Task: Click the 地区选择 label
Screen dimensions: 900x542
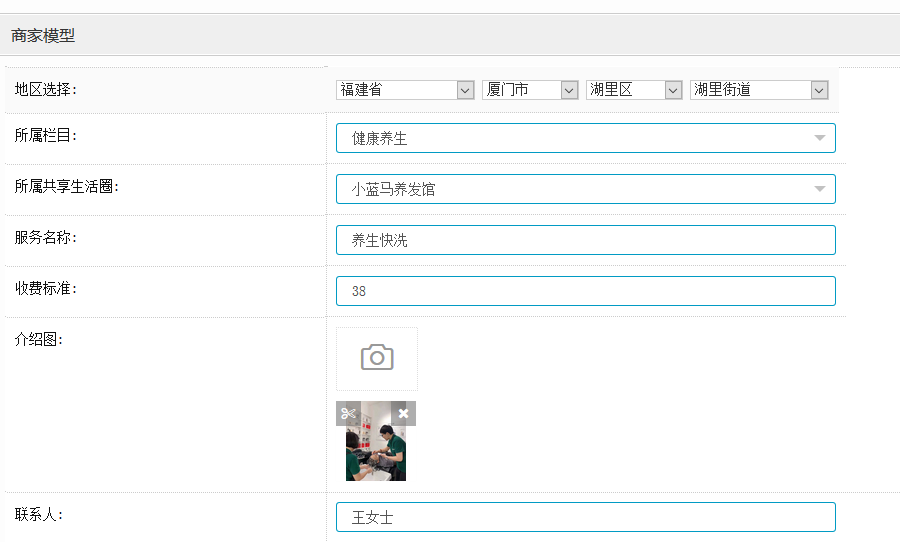Action: pos(46,90)
